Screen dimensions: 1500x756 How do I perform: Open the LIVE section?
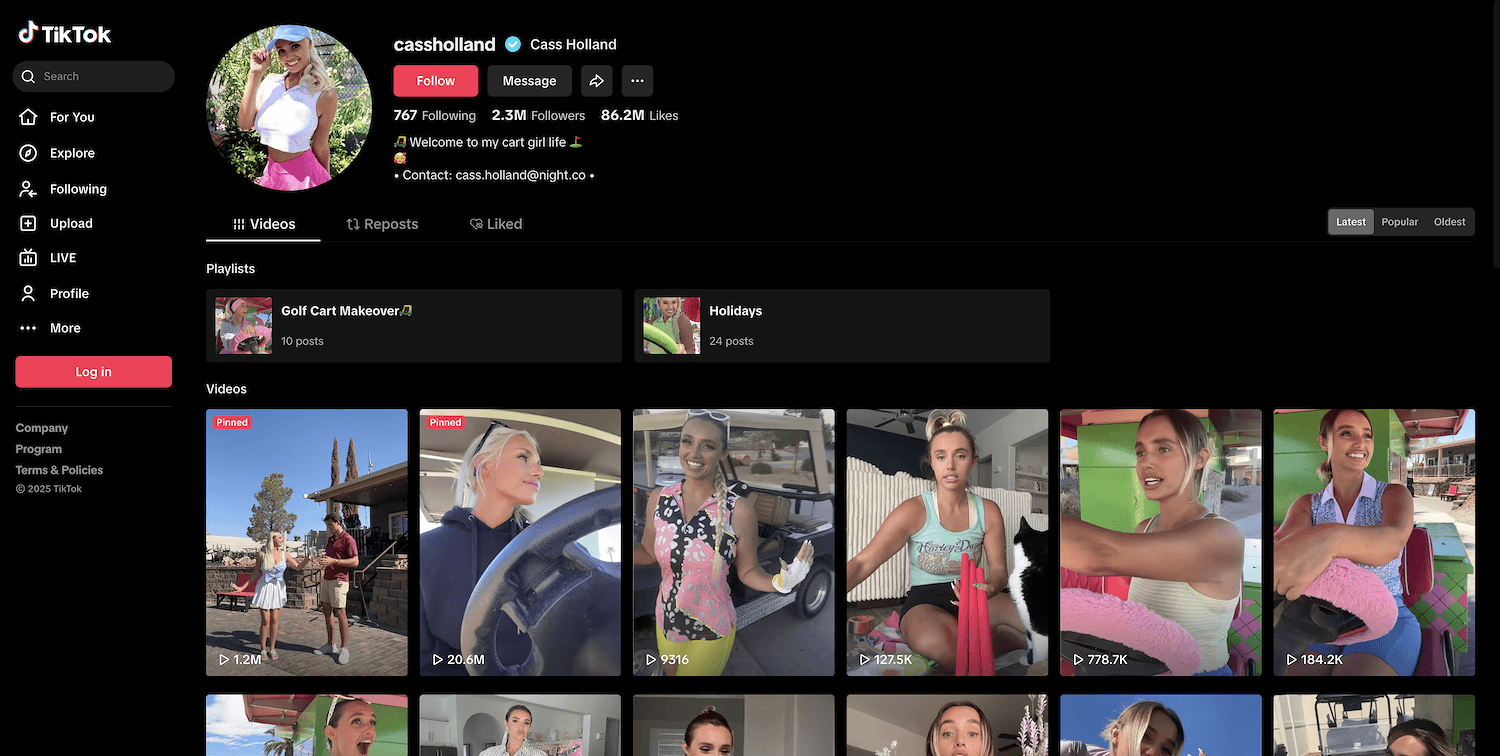tap(62, 258)
